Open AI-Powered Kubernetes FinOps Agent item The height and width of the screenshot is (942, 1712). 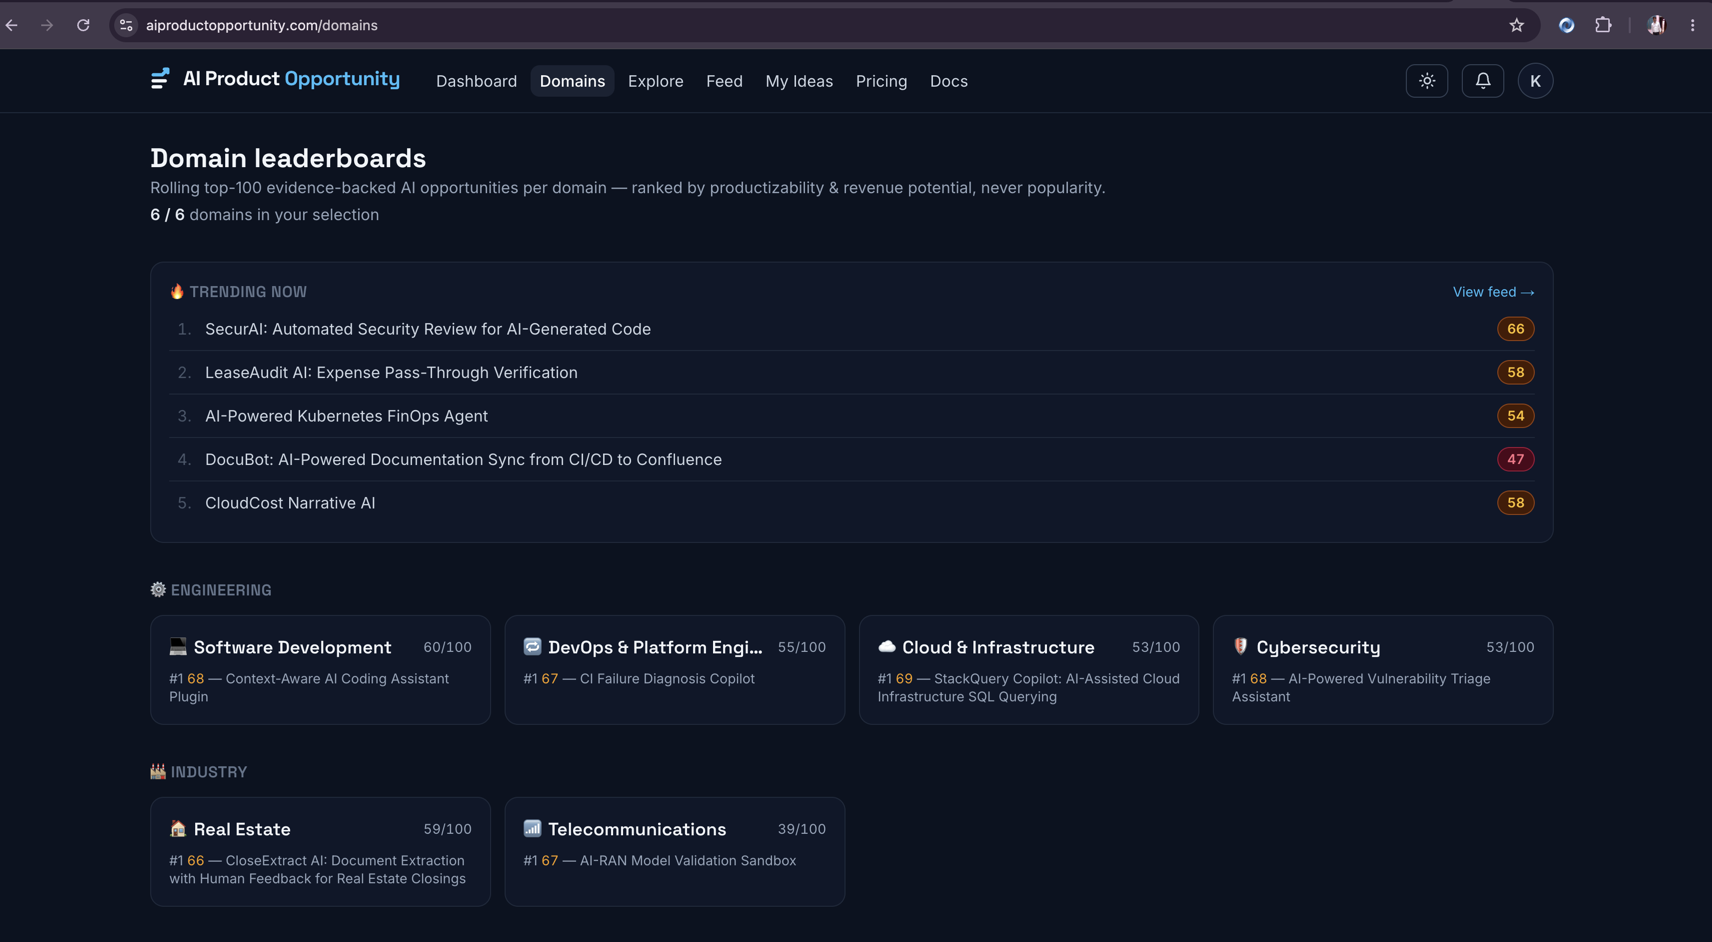coord(346,416)
